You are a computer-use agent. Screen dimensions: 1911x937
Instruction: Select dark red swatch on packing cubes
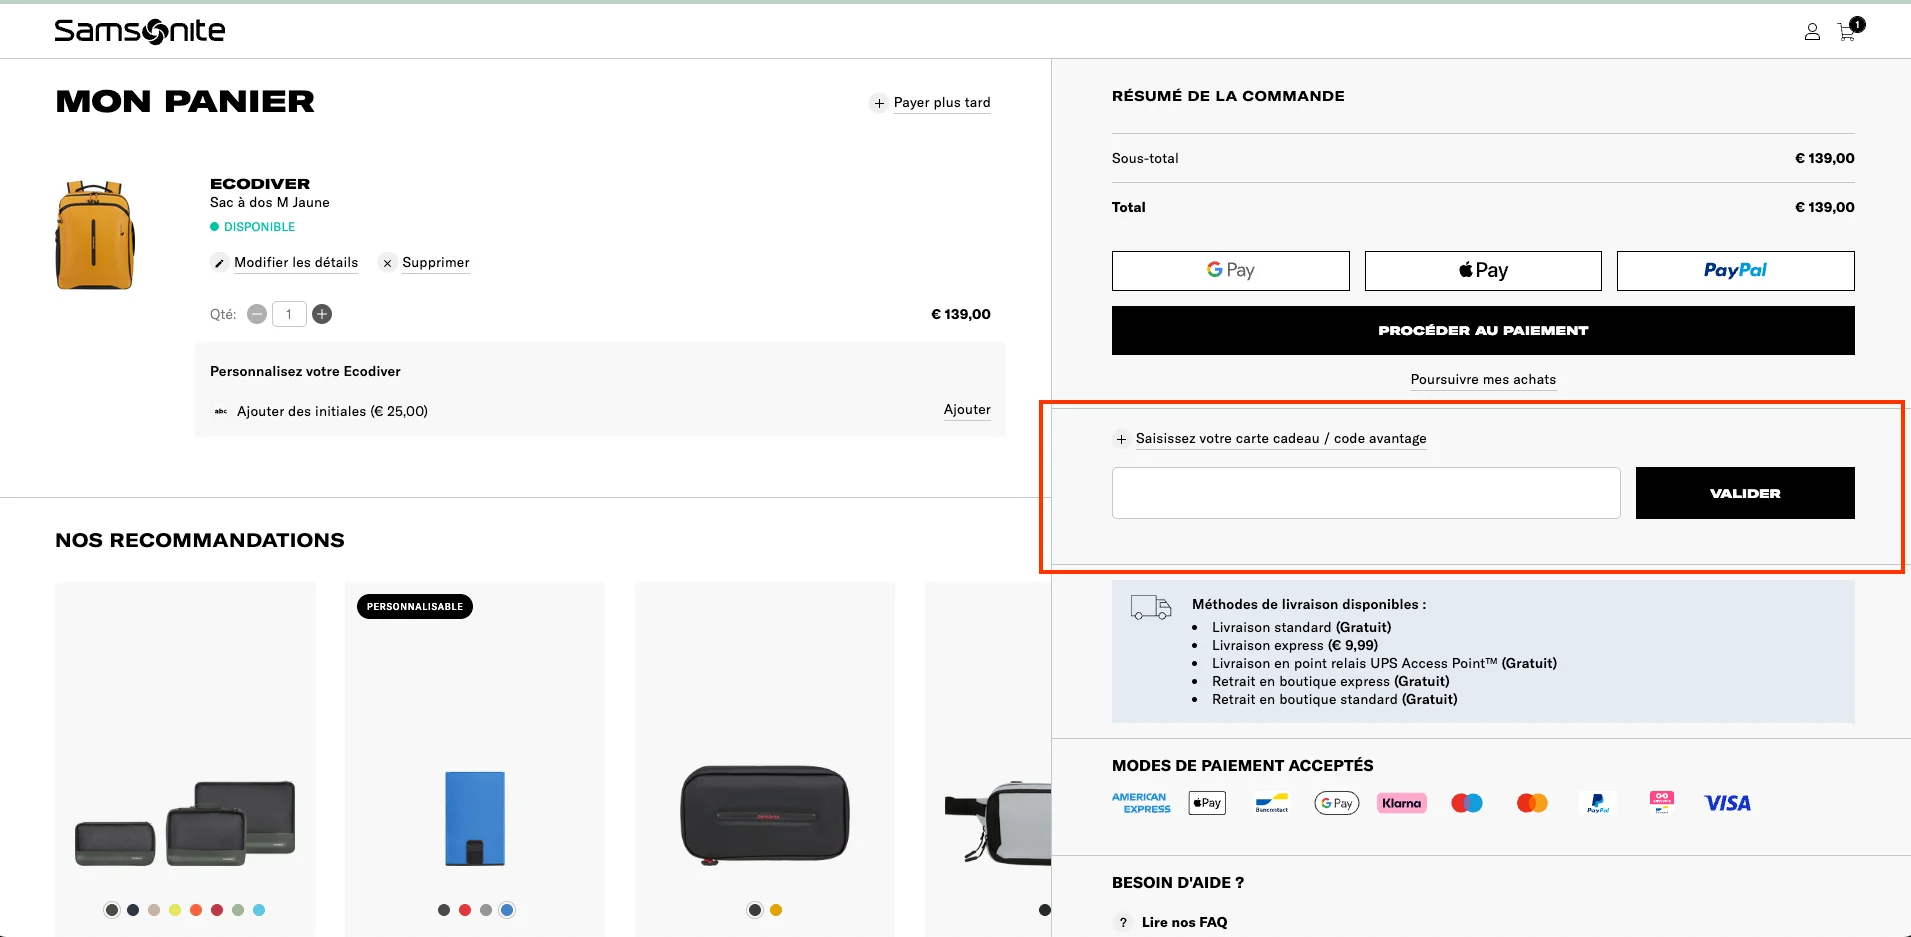click(x=217, y=910)
